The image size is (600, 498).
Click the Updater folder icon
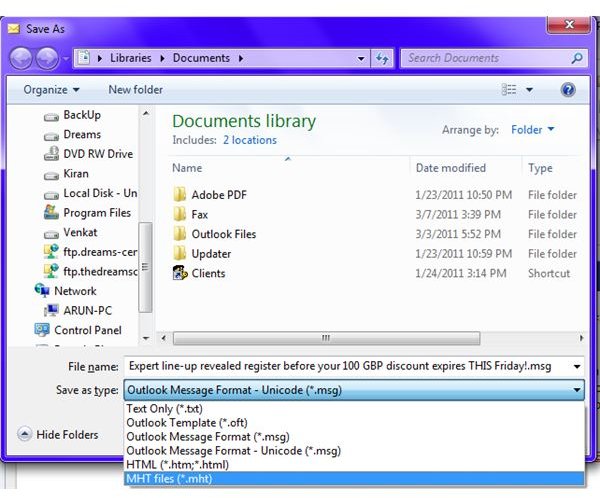179,253
